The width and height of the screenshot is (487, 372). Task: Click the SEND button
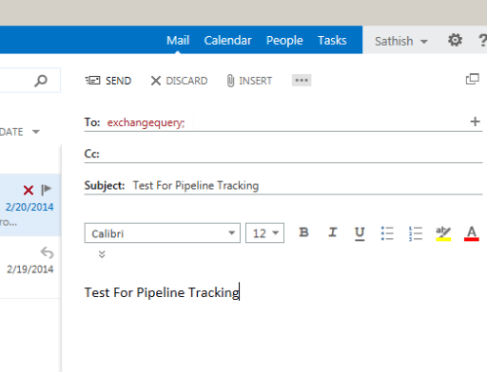click(108, 81)
